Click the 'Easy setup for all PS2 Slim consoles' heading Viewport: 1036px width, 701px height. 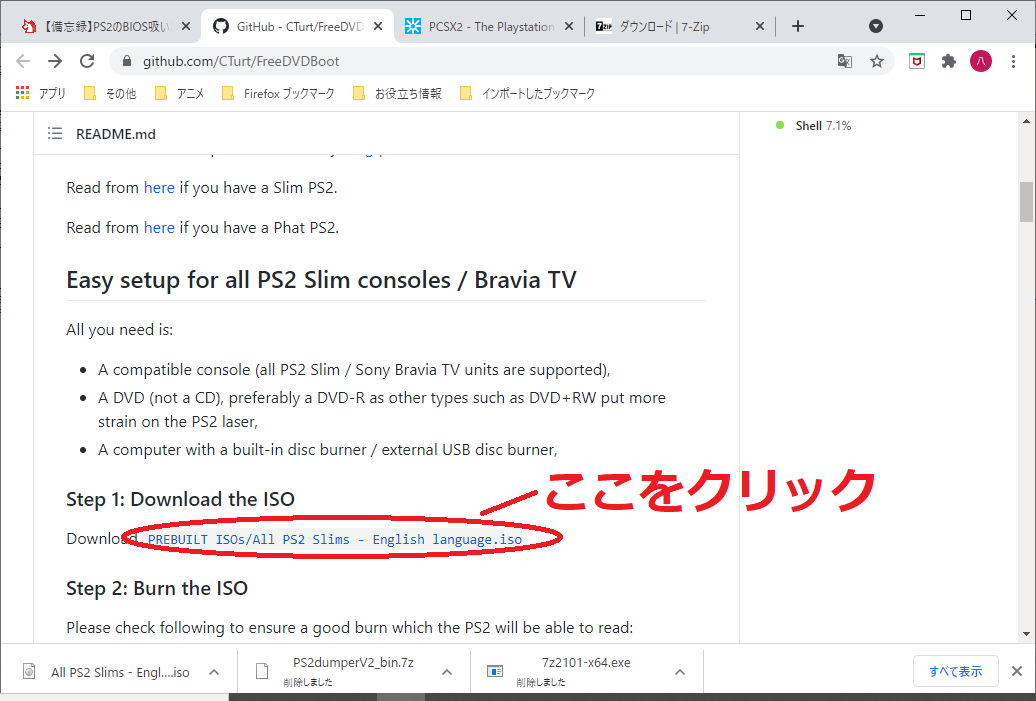click(x=321, y=280)
